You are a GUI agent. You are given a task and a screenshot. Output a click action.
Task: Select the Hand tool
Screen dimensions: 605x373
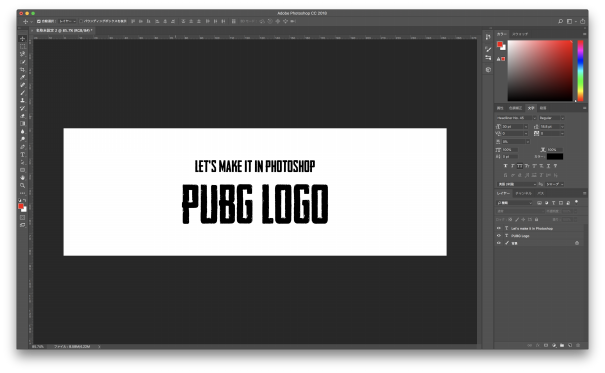[x=22, y=178]
